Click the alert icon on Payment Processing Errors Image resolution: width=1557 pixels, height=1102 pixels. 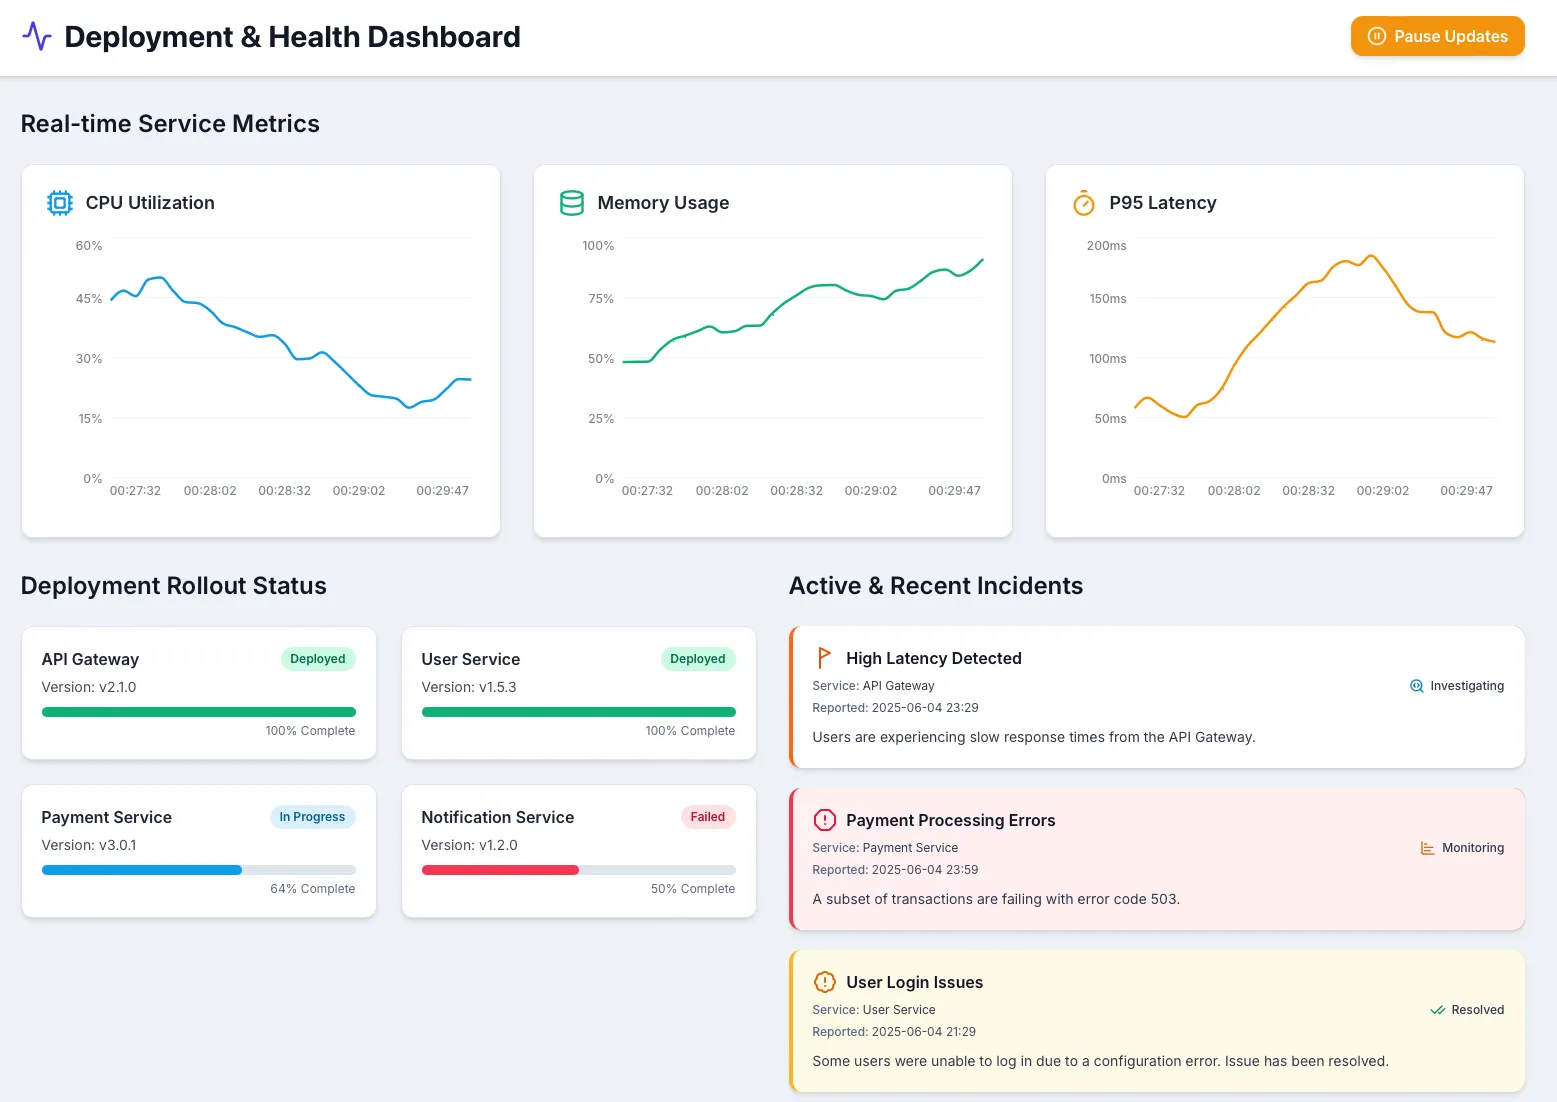click(824, 820)
